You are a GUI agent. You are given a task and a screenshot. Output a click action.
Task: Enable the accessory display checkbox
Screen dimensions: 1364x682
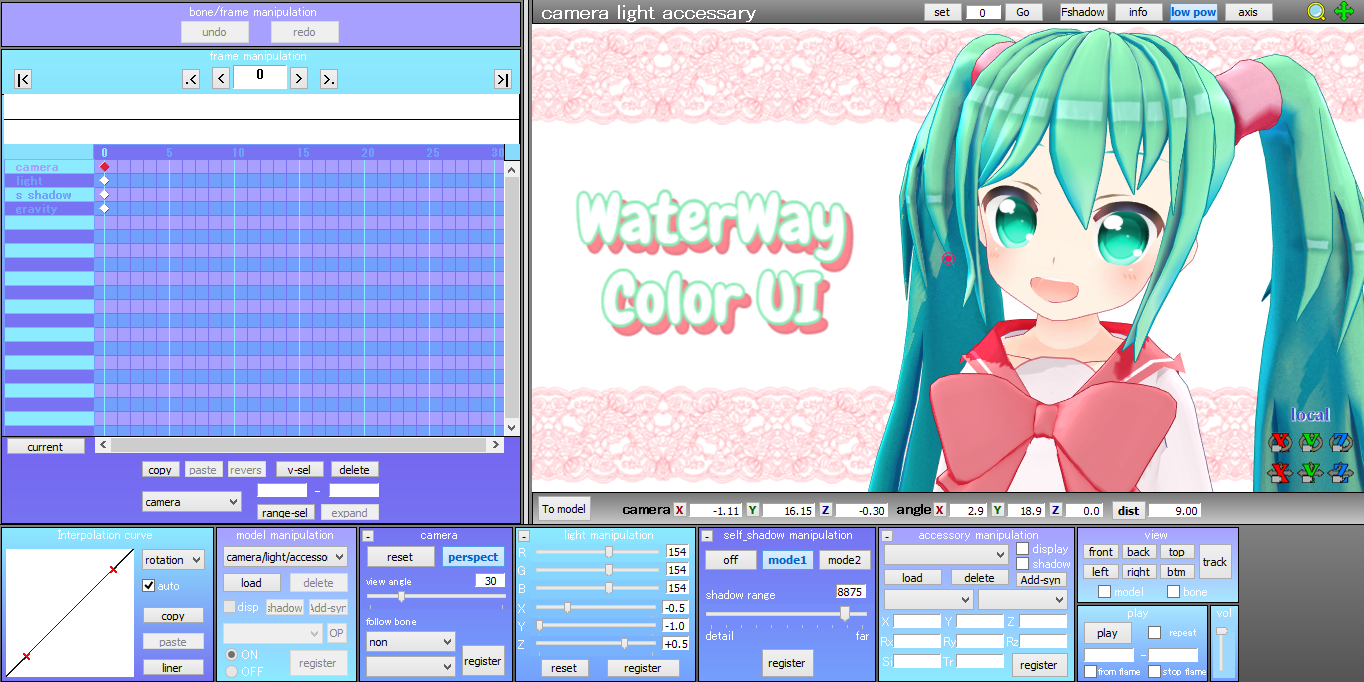tap(1022, 549)
